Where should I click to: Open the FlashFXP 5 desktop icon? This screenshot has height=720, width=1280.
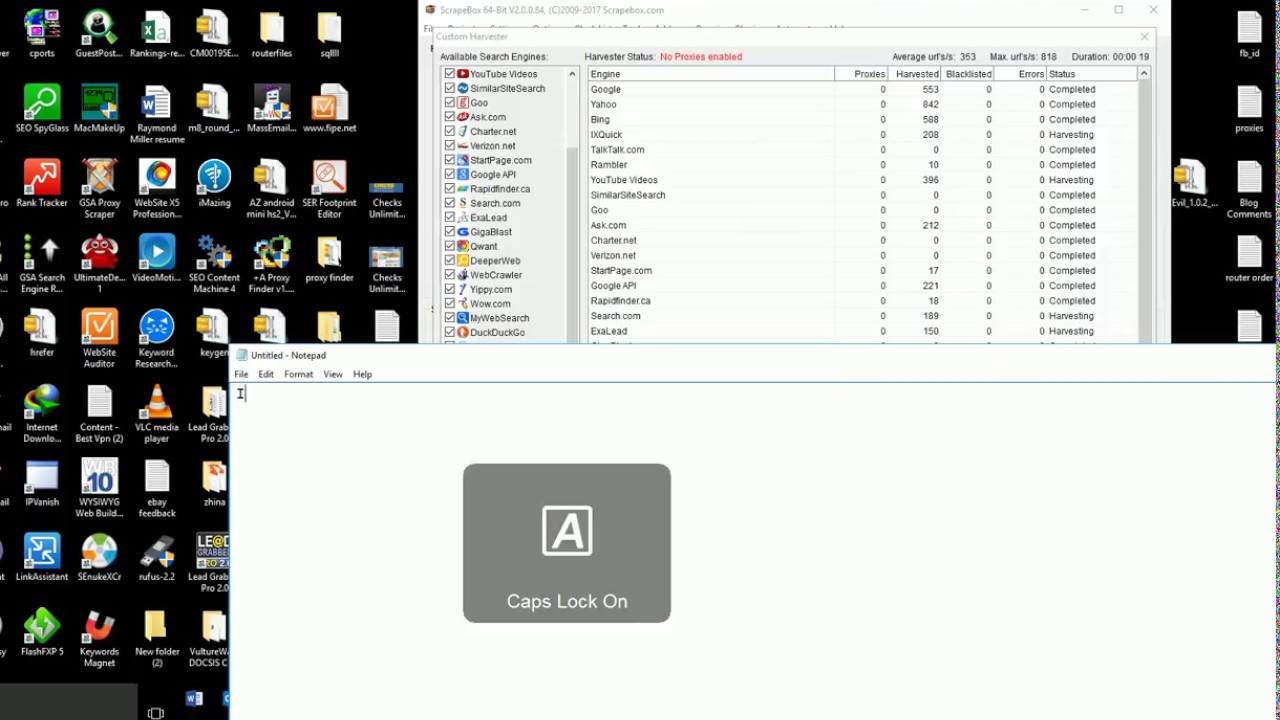pos(41,633)
